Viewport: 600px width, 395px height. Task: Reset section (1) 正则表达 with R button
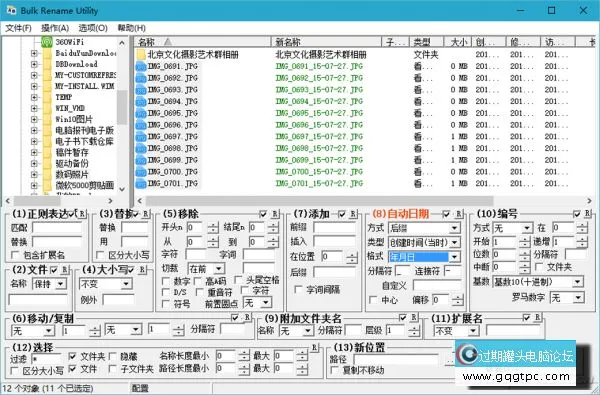[x=81, y=214]
